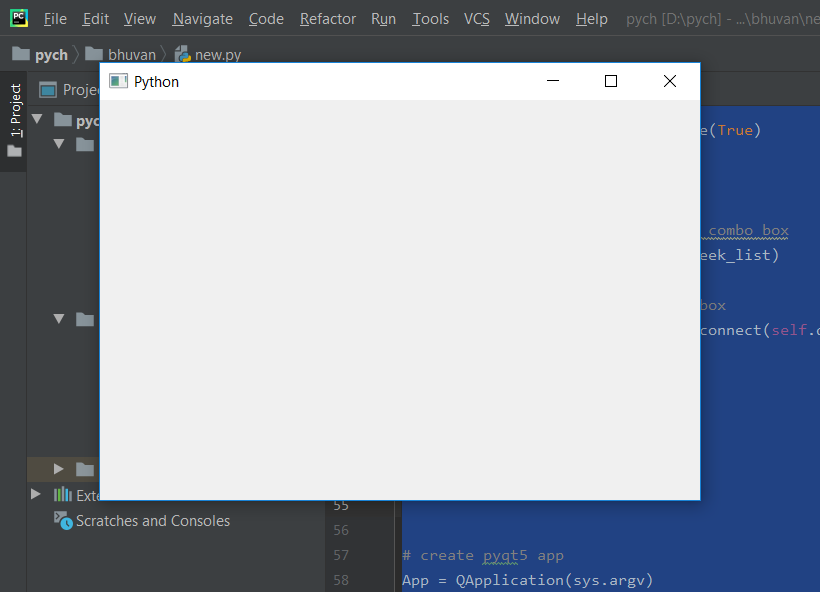This screenshot has height=592, width=820.
Task: Click the Python window title icon
Action: [118, 81]
